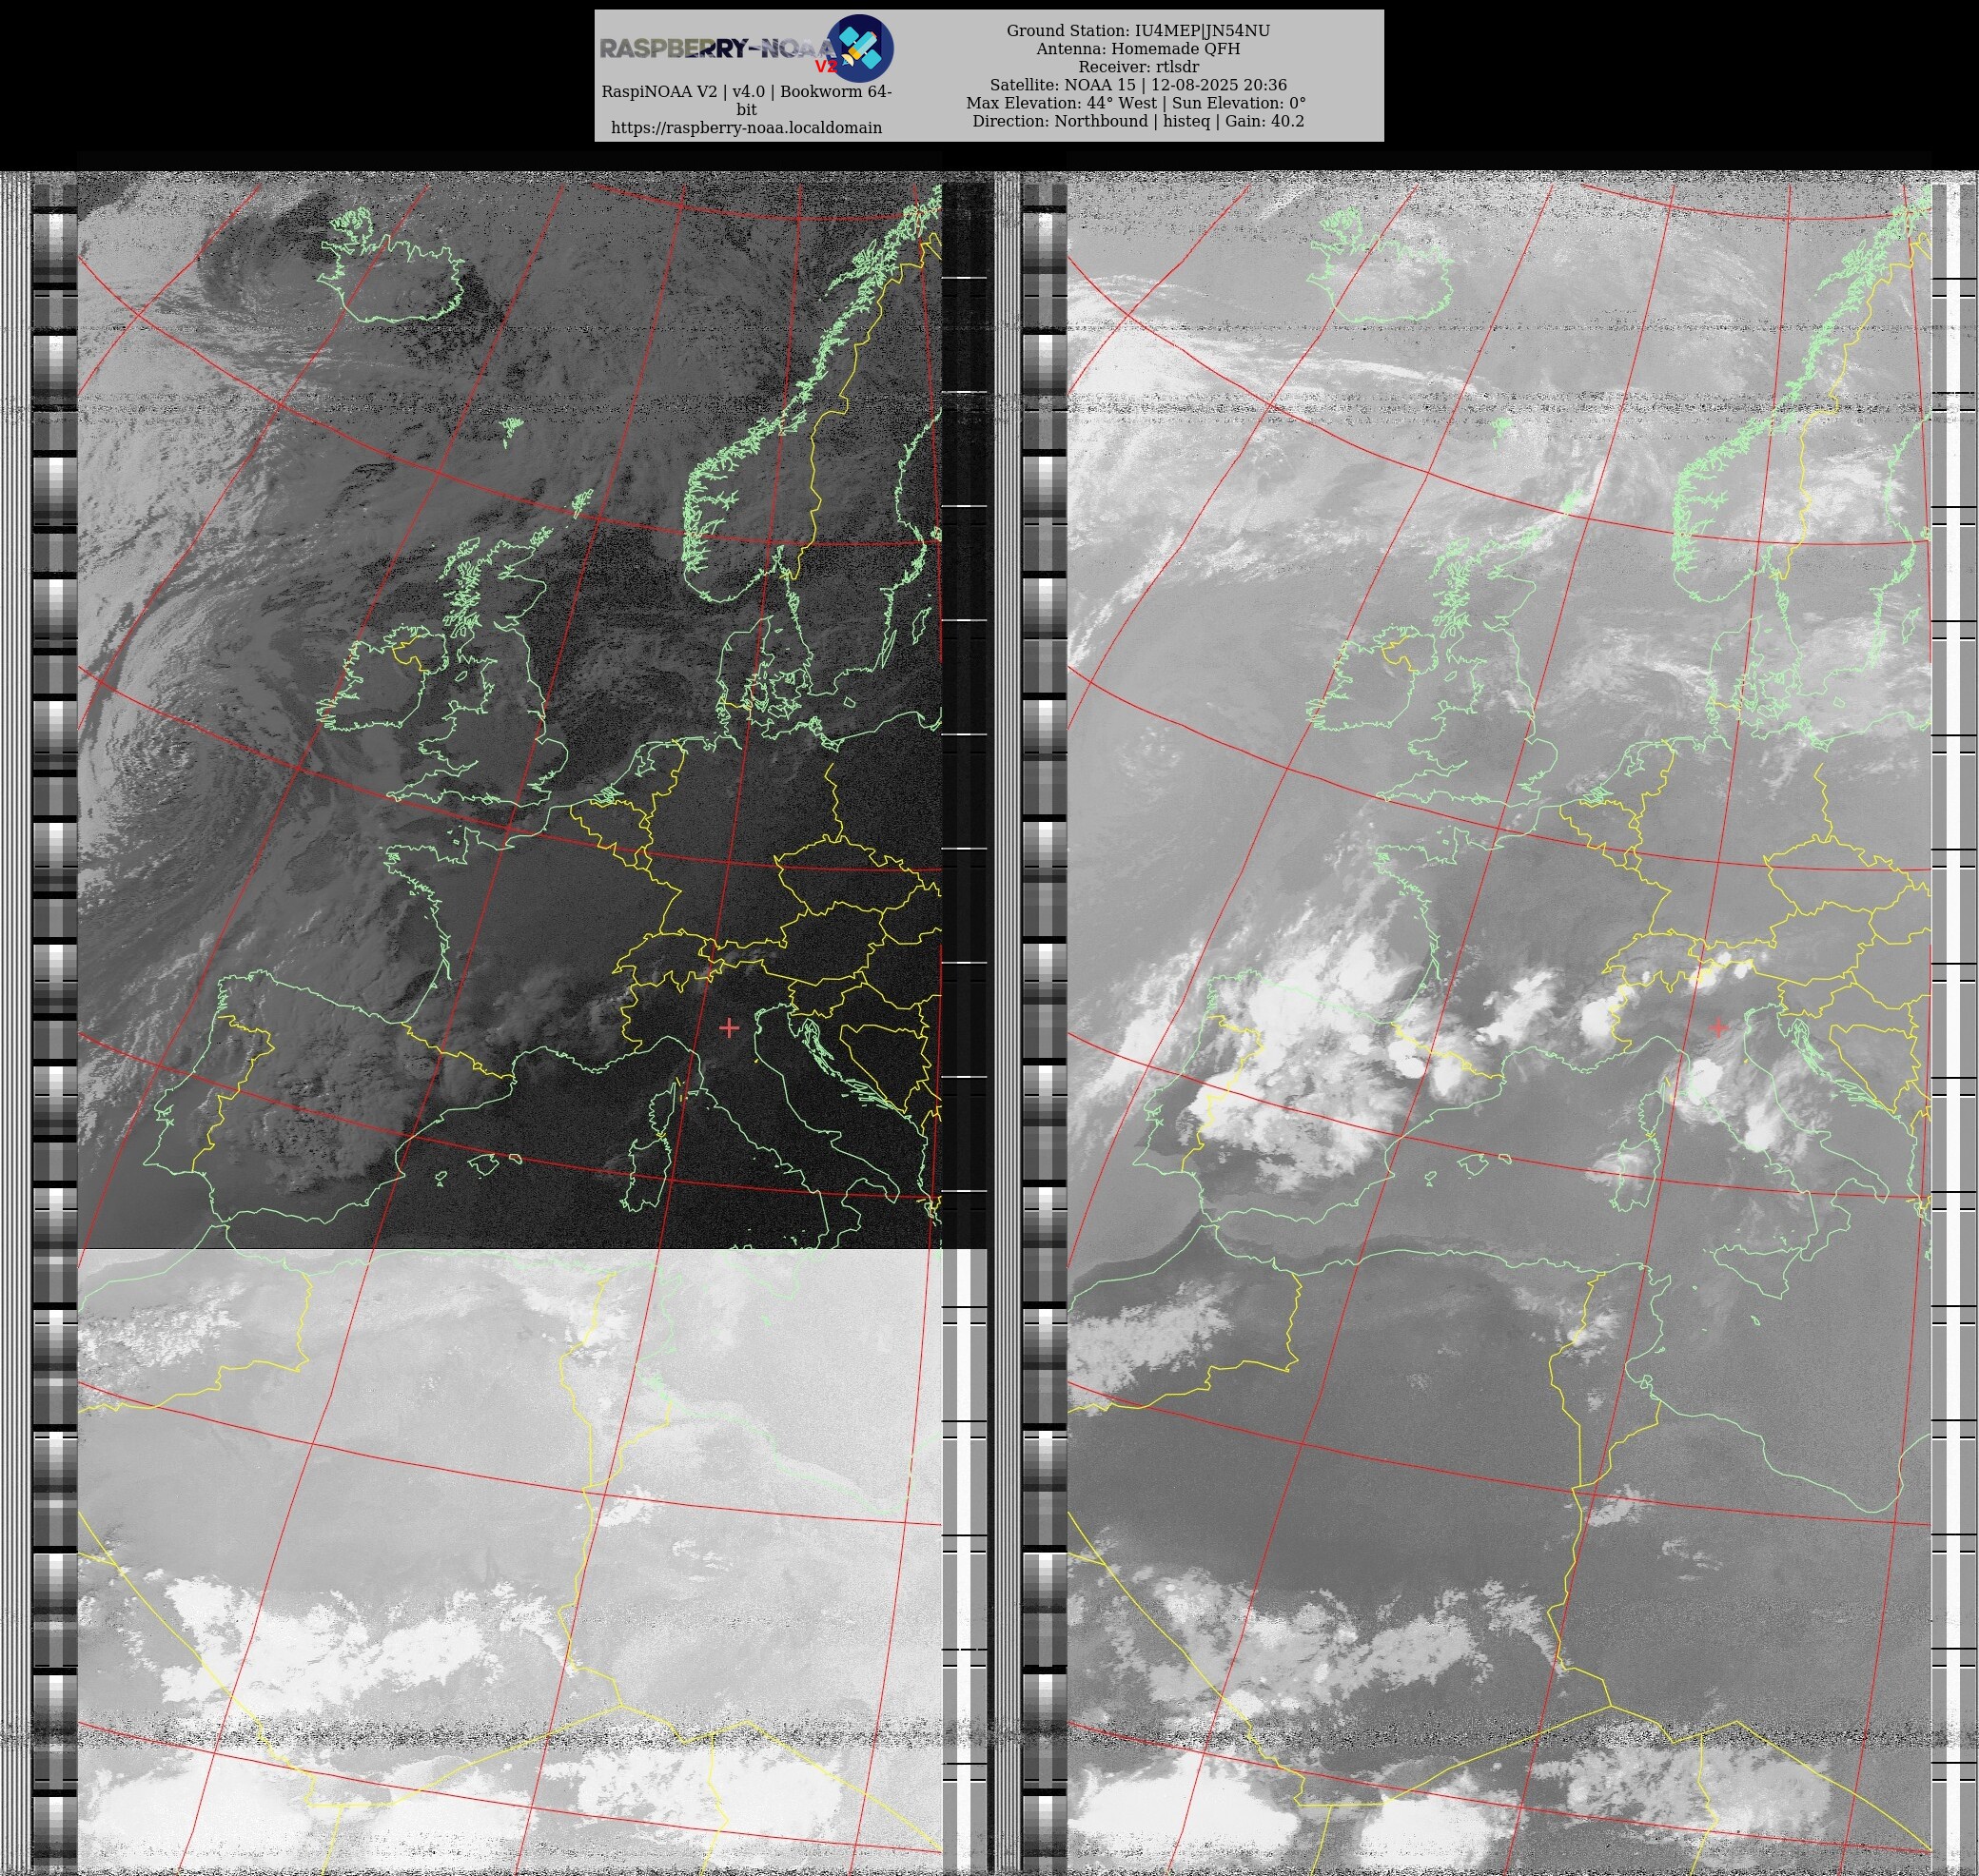Image resolution: width=1979 pixels, height=1876 pixels.
Task: Select the 'RaspiNOAA V2 | v4.0 | Bookworm 64-bit' text
Action: tap(746, 100)
